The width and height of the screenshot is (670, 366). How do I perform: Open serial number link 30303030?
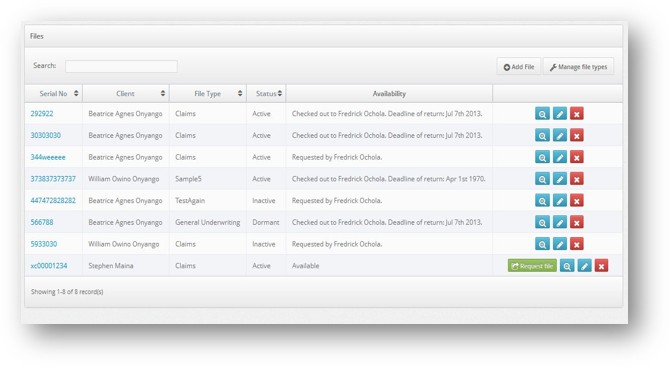pos(46,135)
